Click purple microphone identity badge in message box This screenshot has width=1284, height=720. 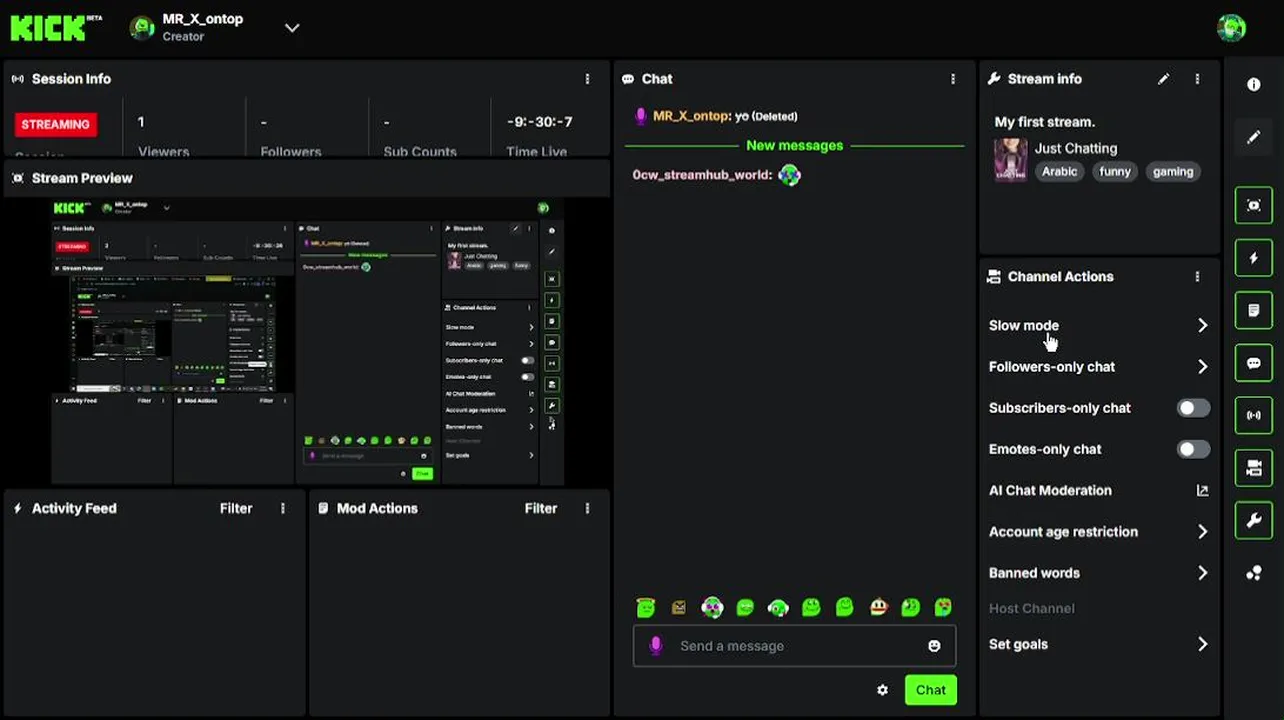tap(656, 646)
